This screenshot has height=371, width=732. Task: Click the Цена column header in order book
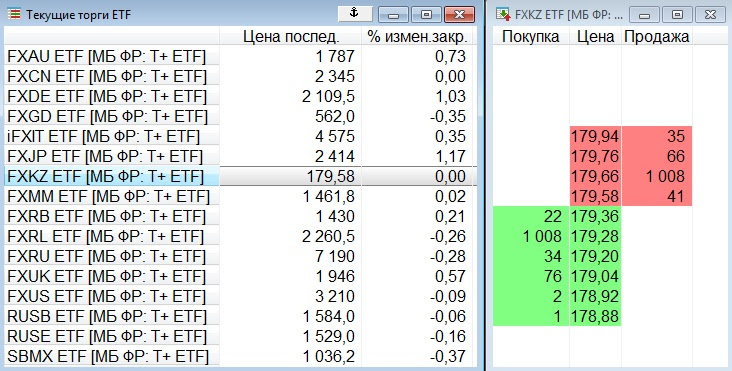pos(595,36)
